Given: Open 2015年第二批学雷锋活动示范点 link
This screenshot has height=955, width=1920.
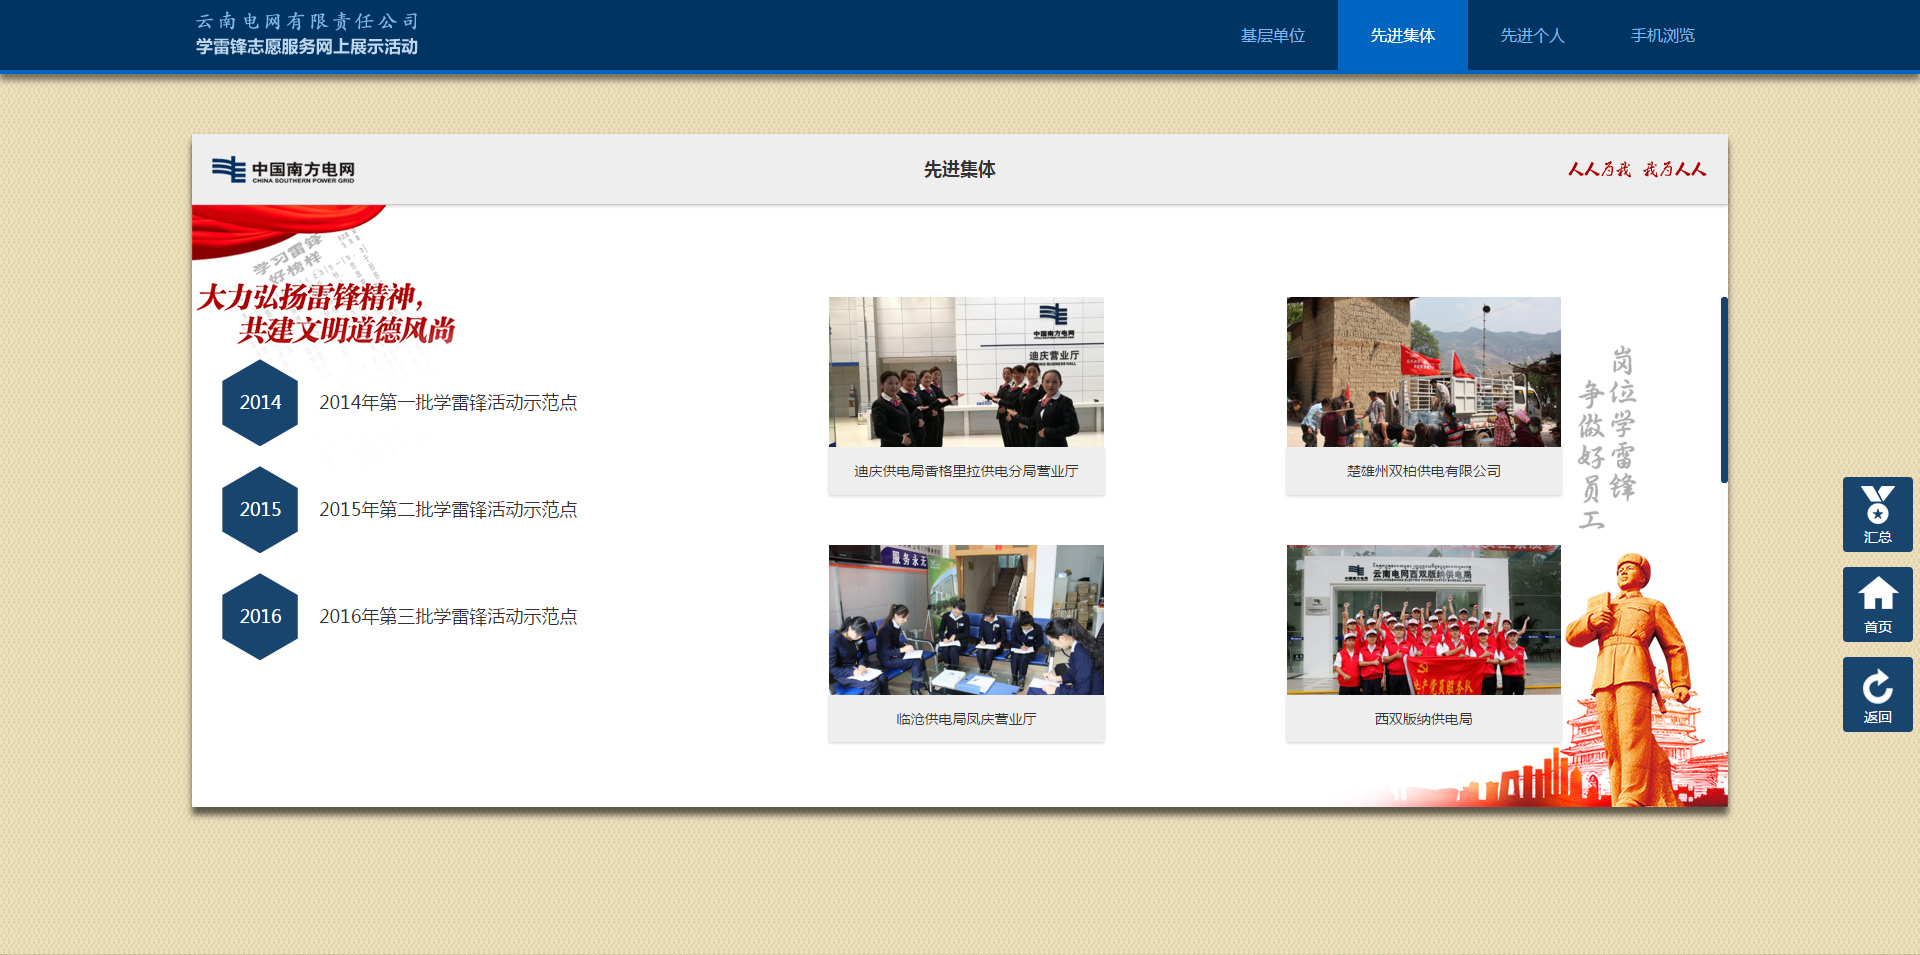Looking at the screenshot, I should point(448,509).
